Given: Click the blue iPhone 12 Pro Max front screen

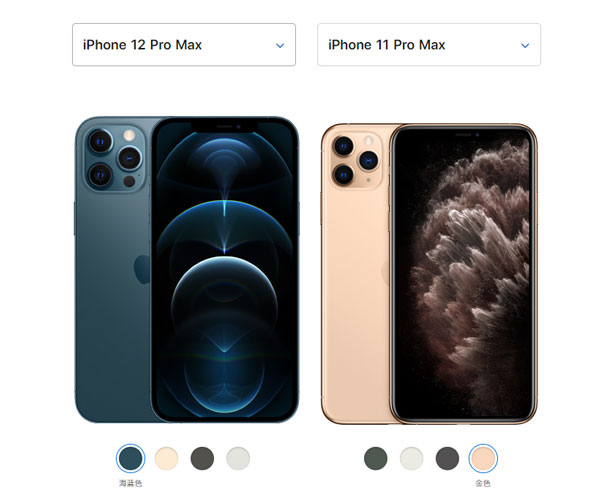Looking at the screenshot, I should [x=225, y=270].
